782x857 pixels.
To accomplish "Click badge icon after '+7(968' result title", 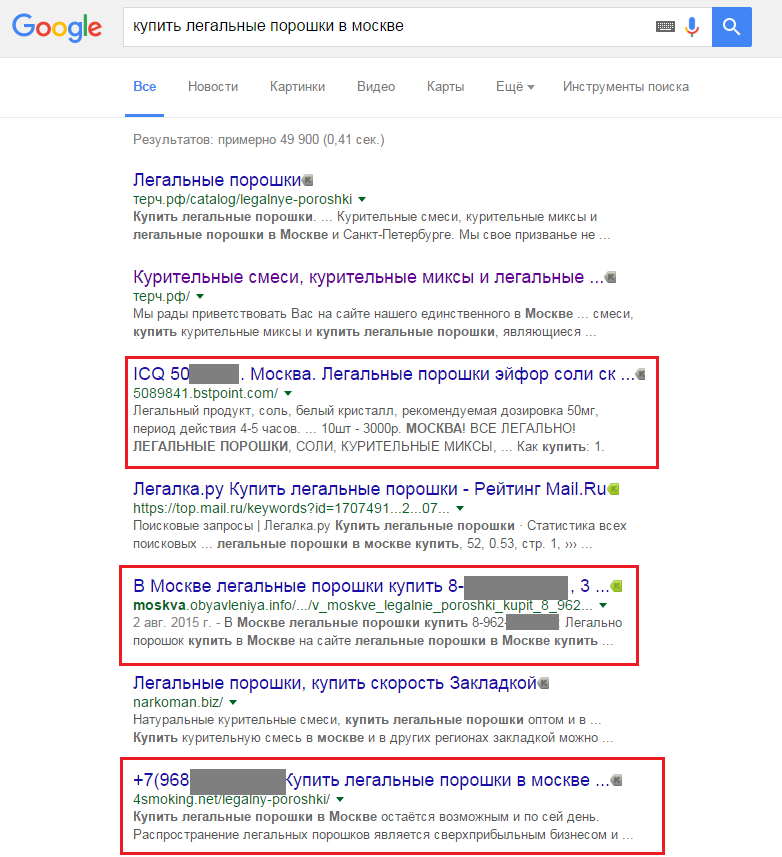I will (616, 780).
